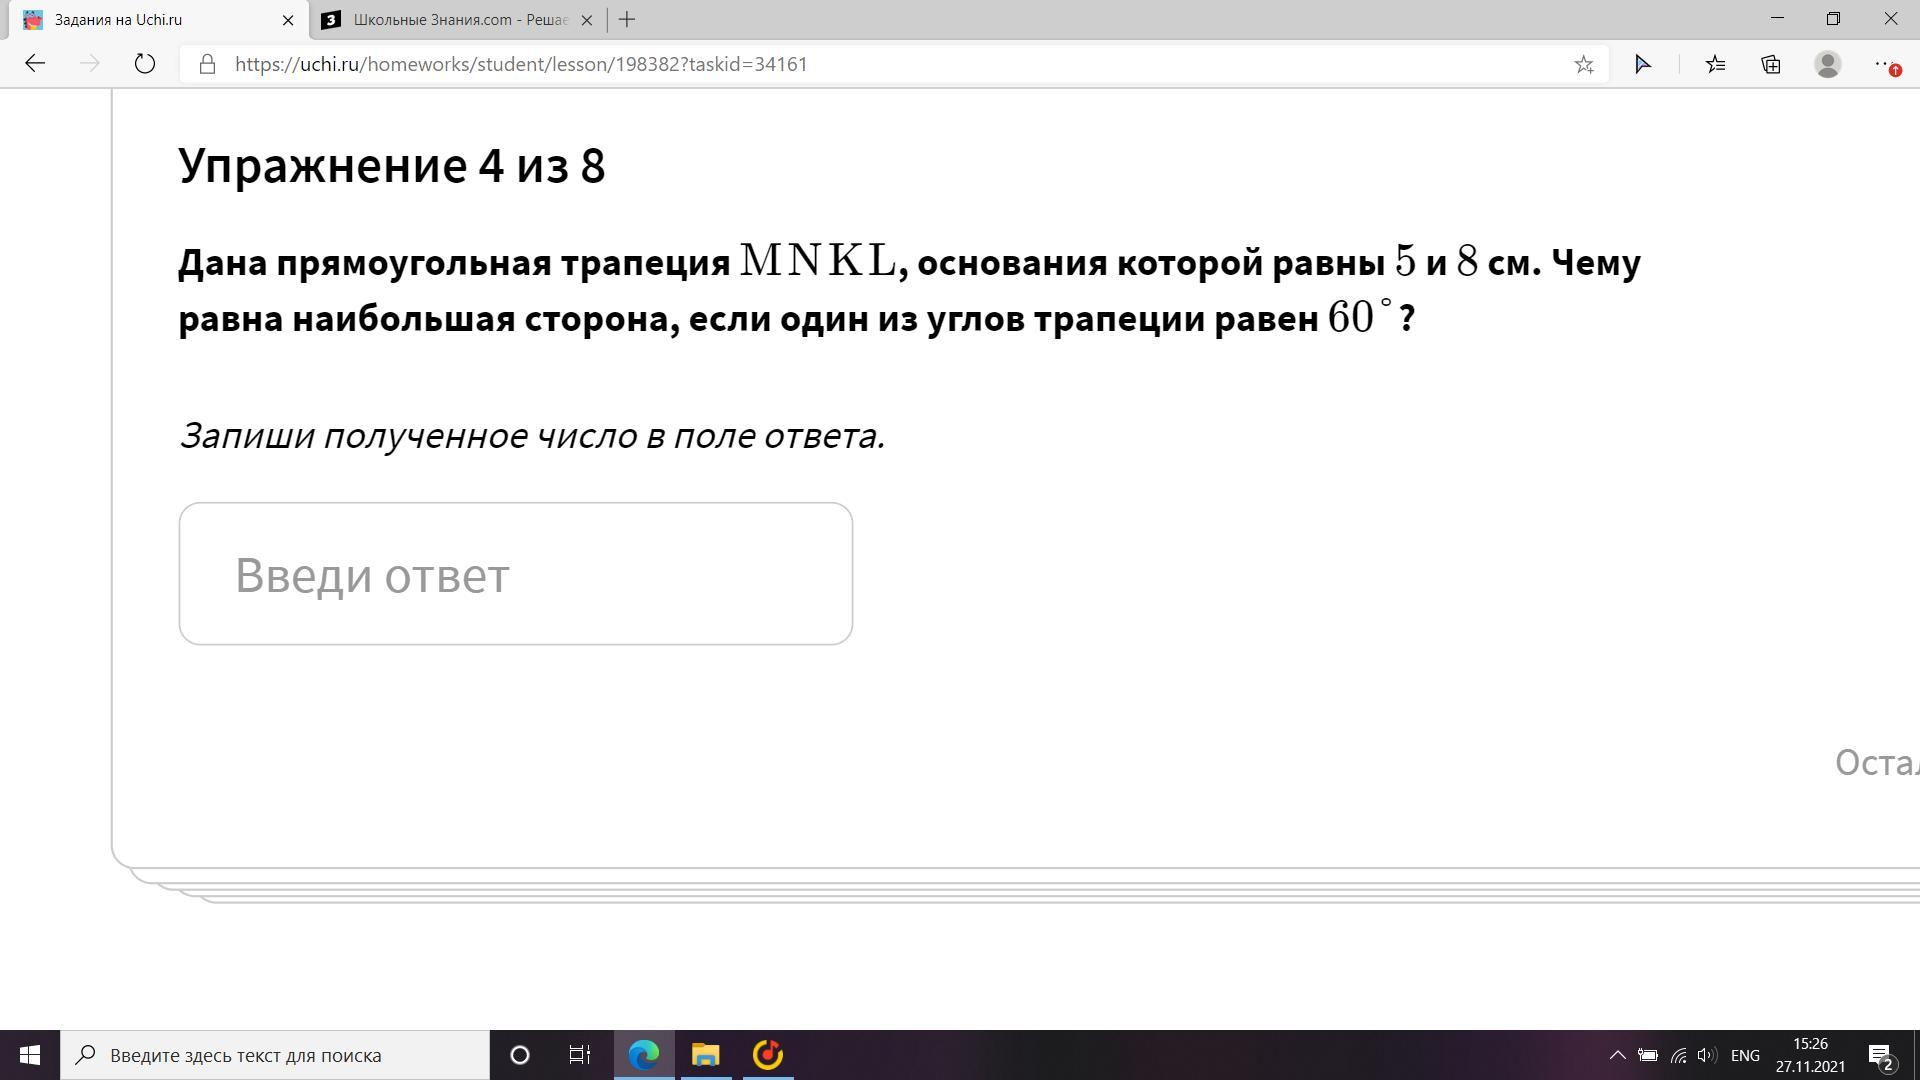Click the Введи ответ answer field
Viewport: 1920px width, 1080px height.
pyautogui.click(x=515, y=574)
